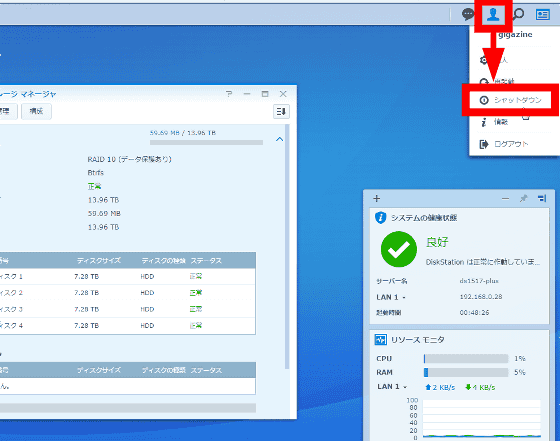Open LAN 1 dropdown in Resource Monitor
560x441 pixels.
[x=405, y=387]
